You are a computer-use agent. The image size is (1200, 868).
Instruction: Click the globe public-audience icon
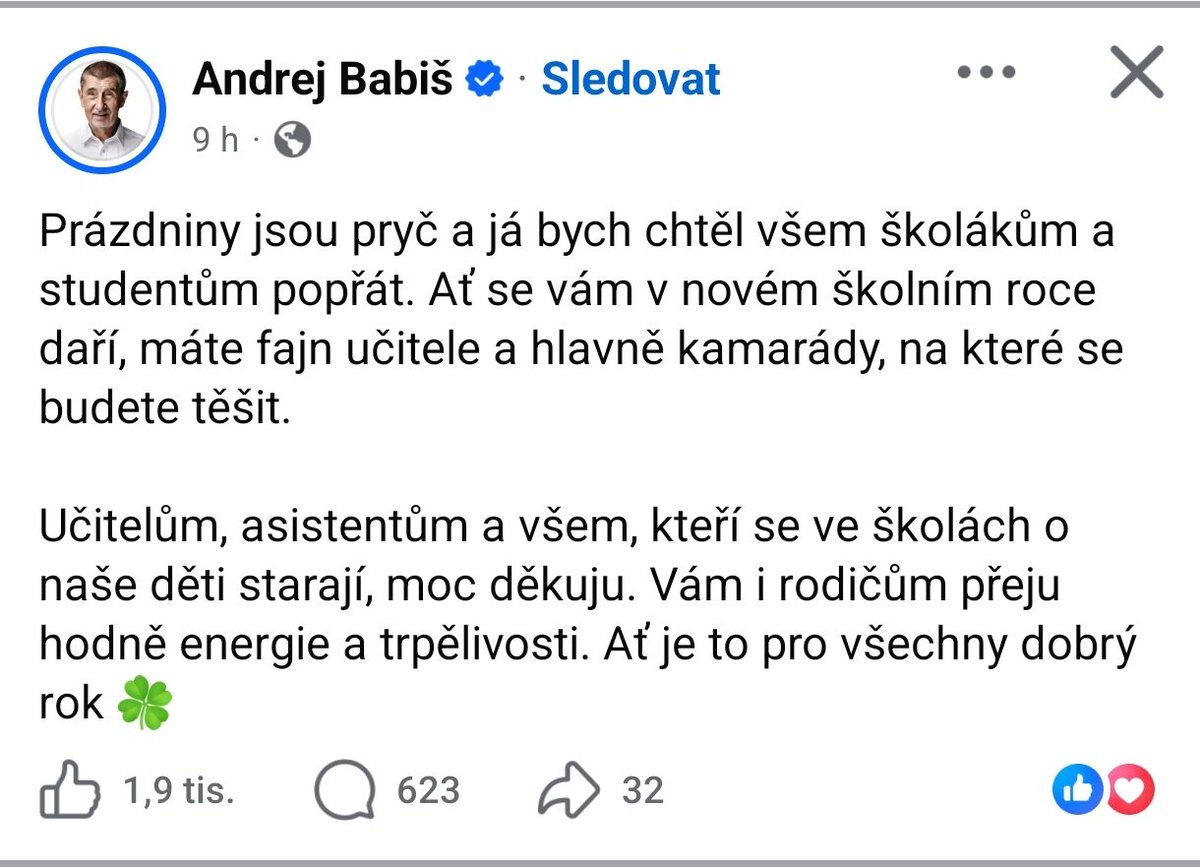click(x=292, y=141)
